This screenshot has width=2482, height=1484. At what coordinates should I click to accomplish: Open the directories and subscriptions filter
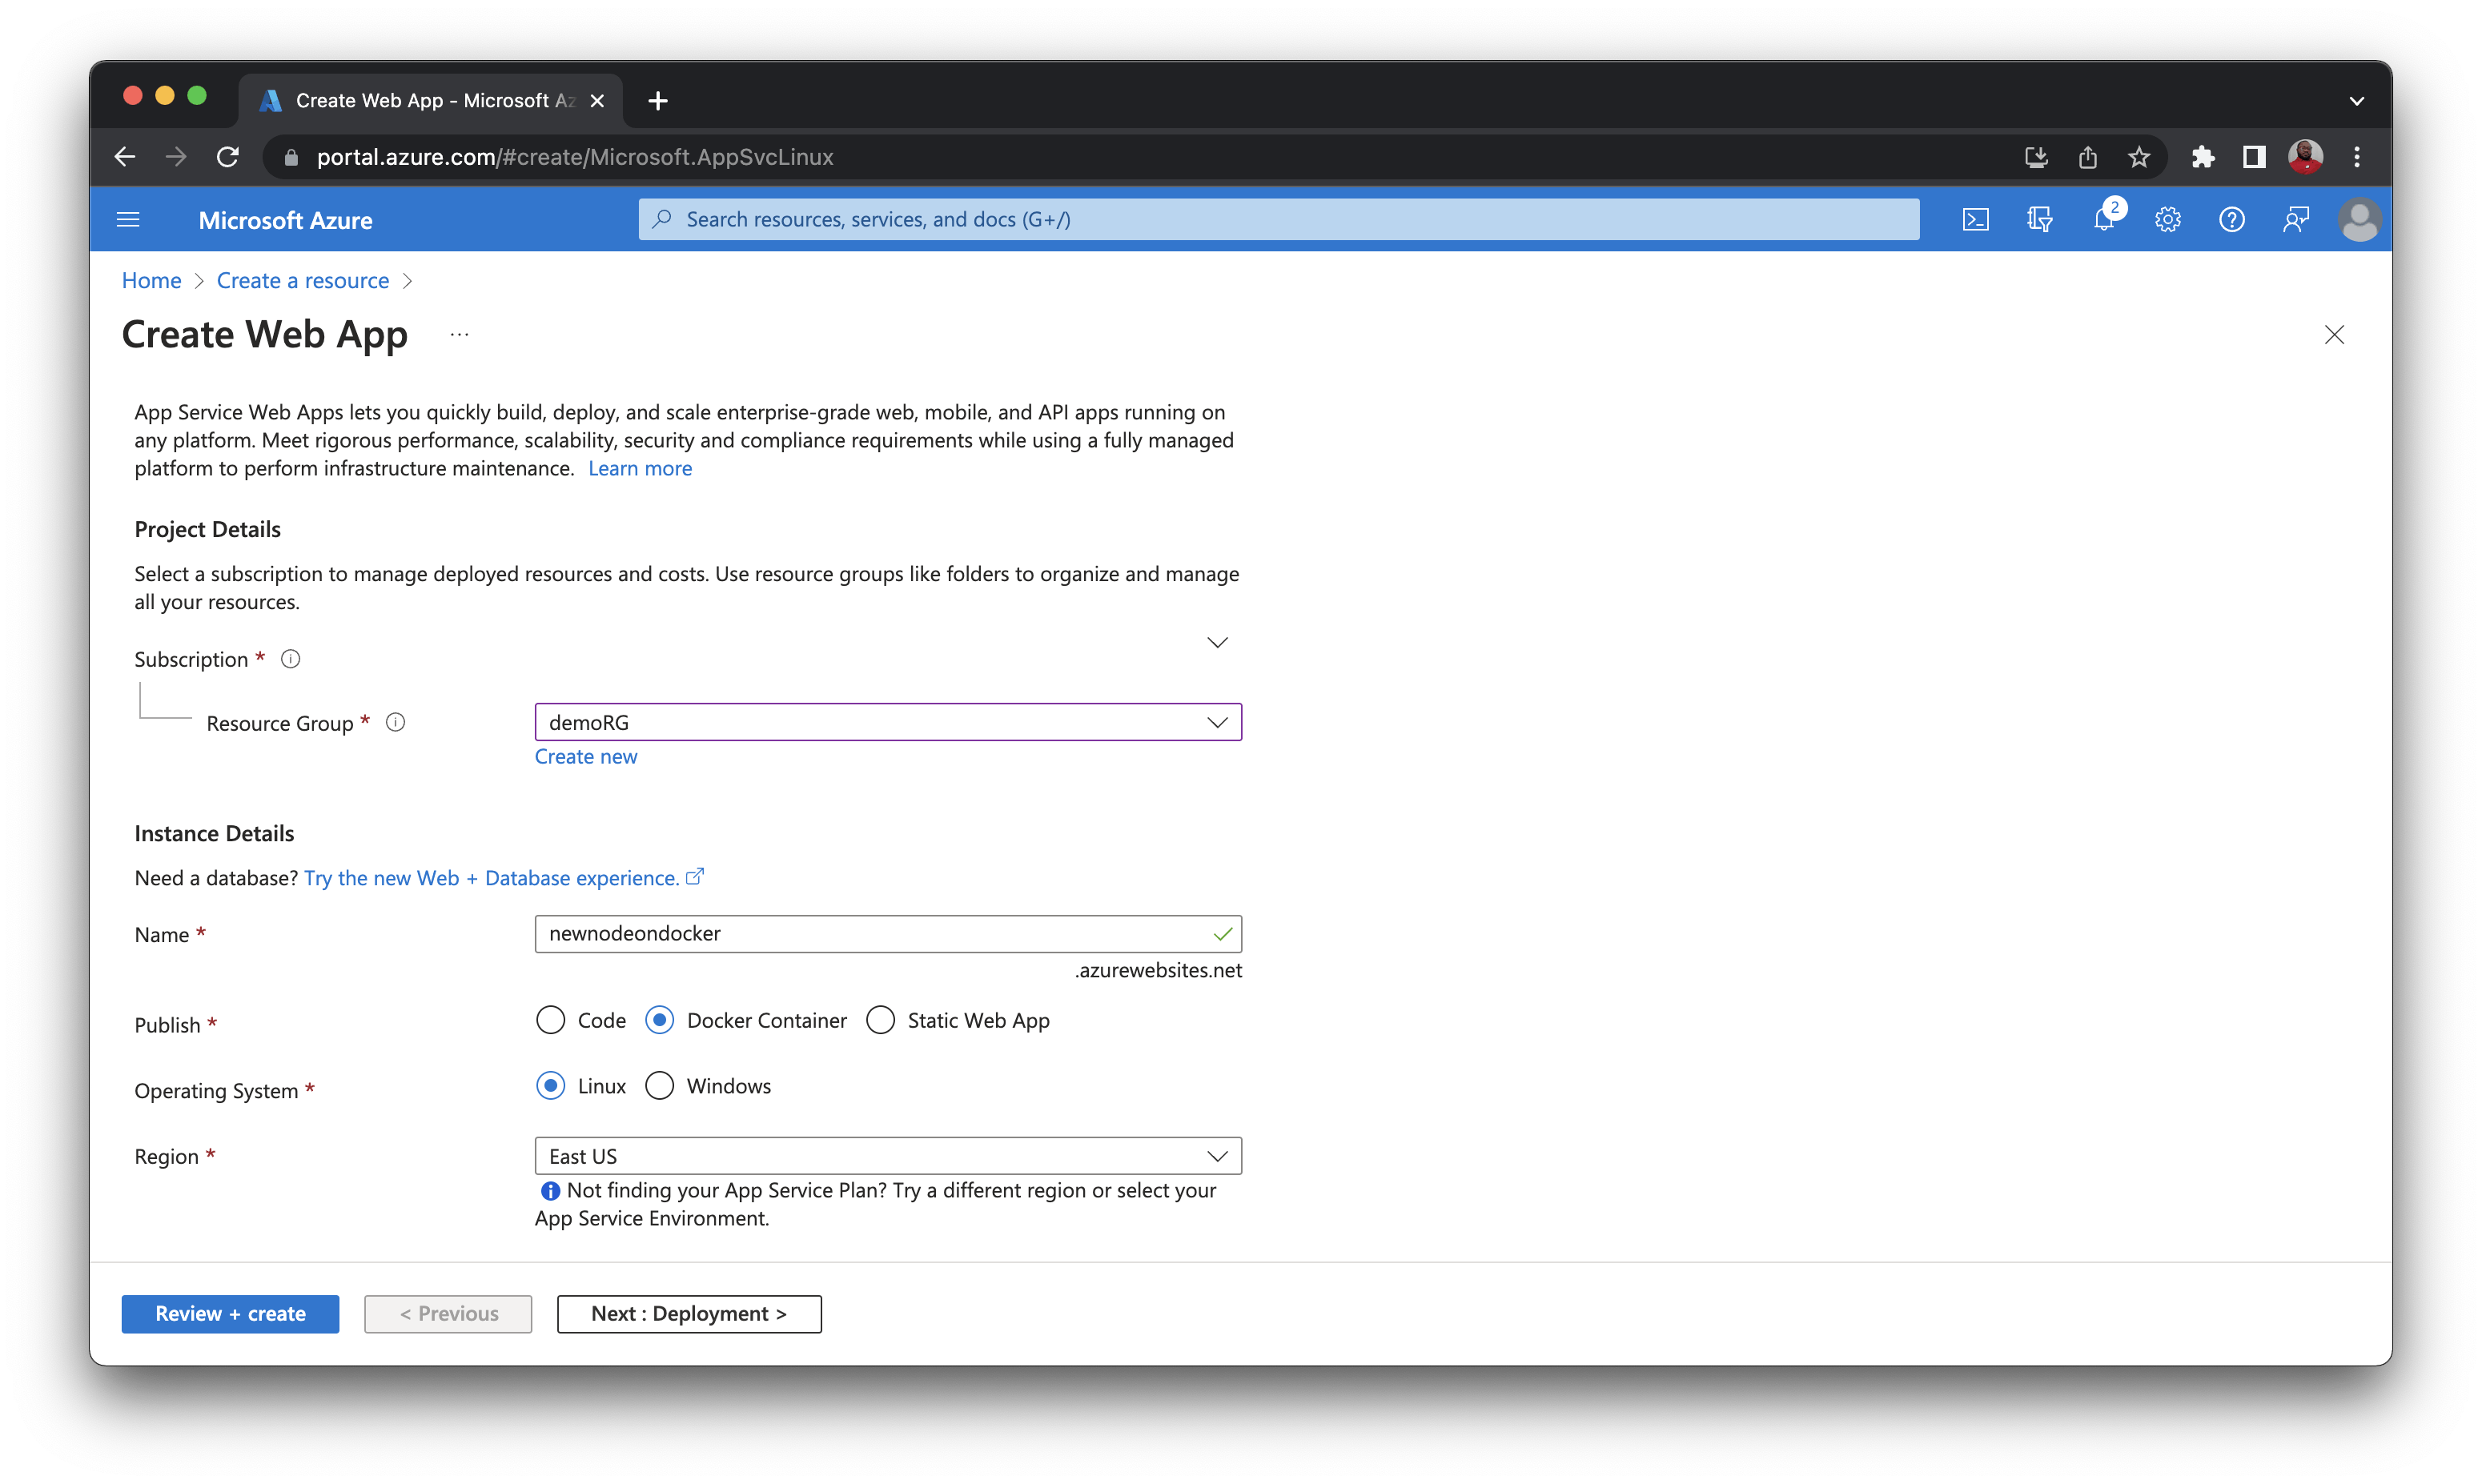tap(2040, 219)
